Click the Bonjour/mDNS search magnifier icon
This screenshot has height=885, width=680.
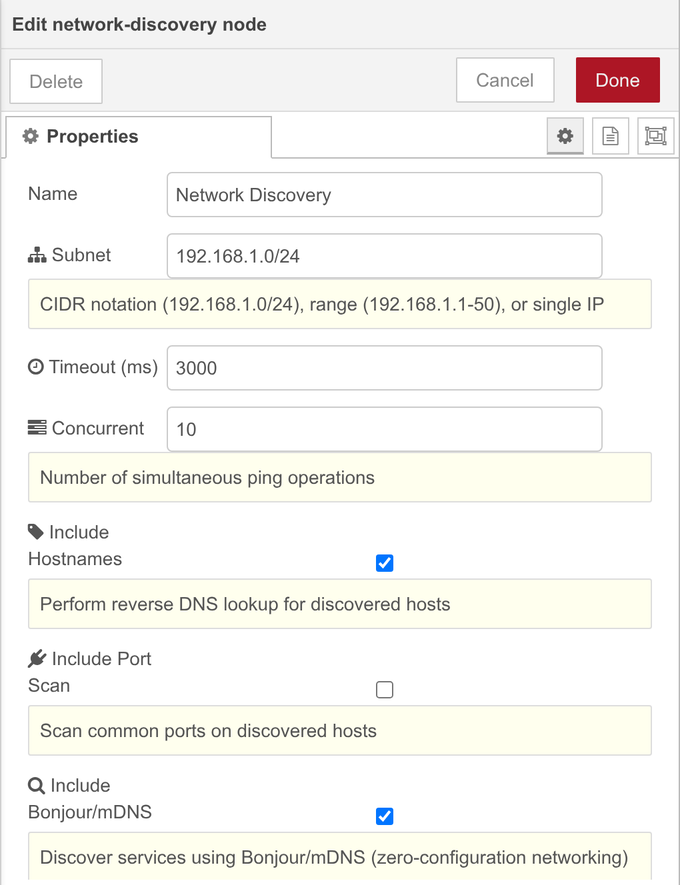(x=36, y=785)
